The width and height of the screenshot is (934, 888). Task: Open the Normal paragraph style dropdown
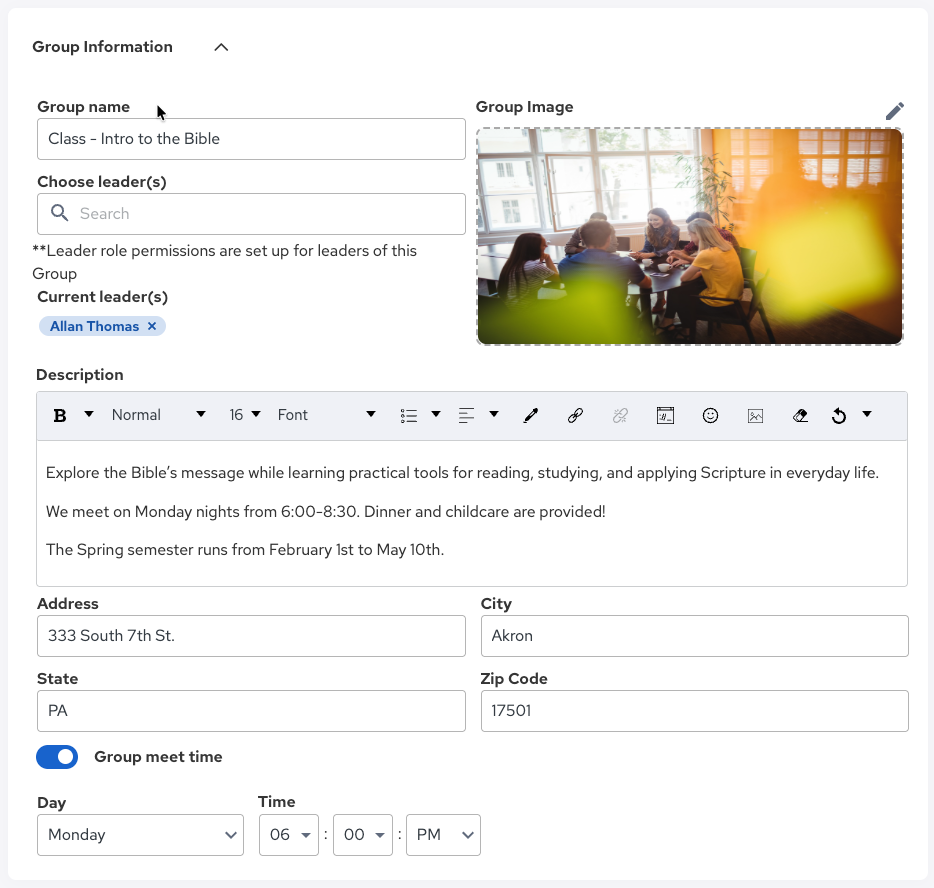(x=158, y=415)
